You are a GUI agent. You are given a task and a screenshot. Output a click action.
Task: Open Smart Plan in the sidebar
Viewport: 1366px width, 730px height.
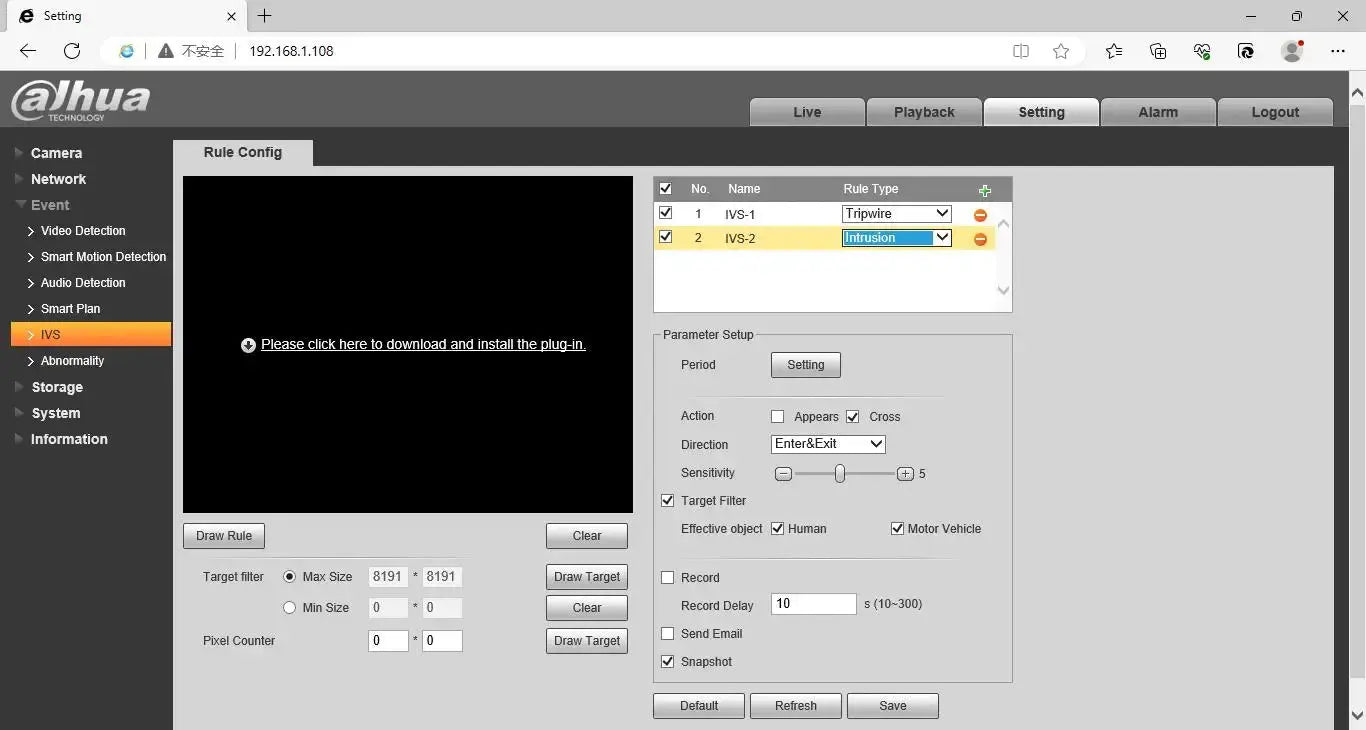point(70,309)
